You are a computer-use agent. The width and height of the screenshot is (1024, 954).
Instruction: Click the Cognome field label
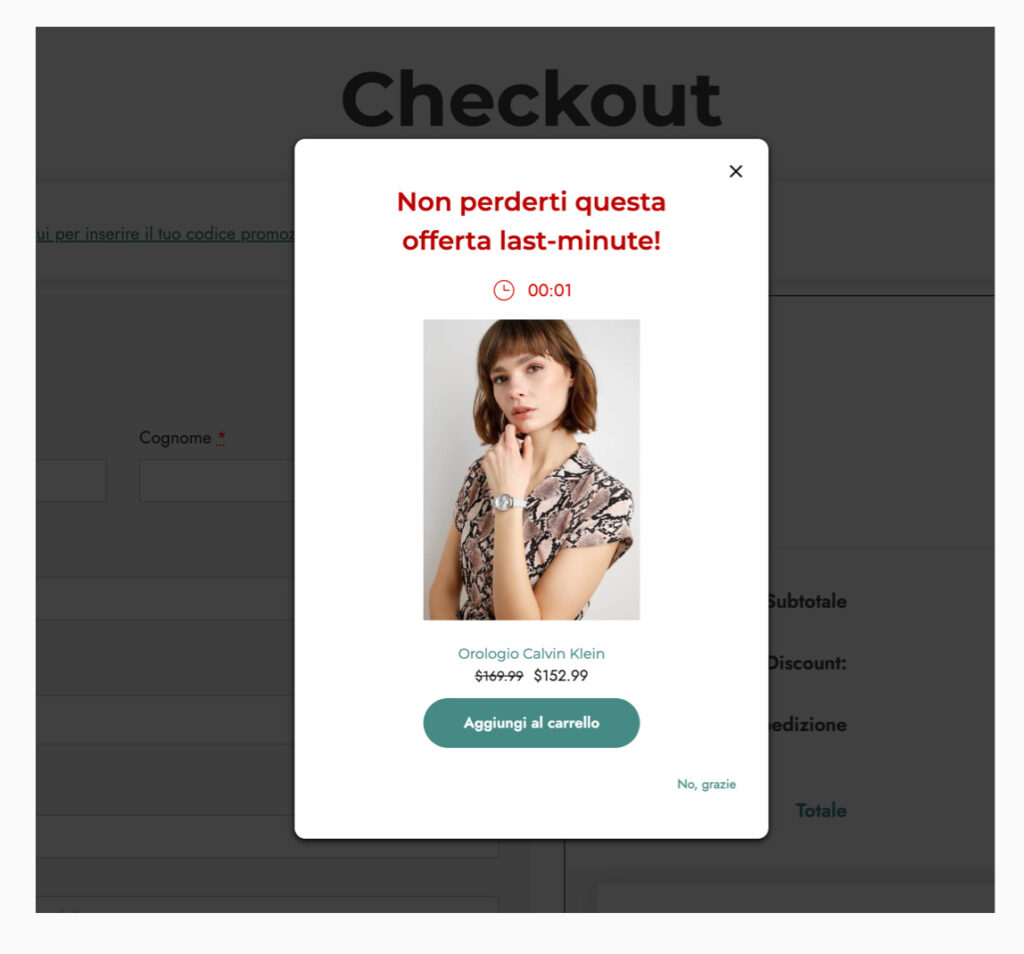coord(175,438)
